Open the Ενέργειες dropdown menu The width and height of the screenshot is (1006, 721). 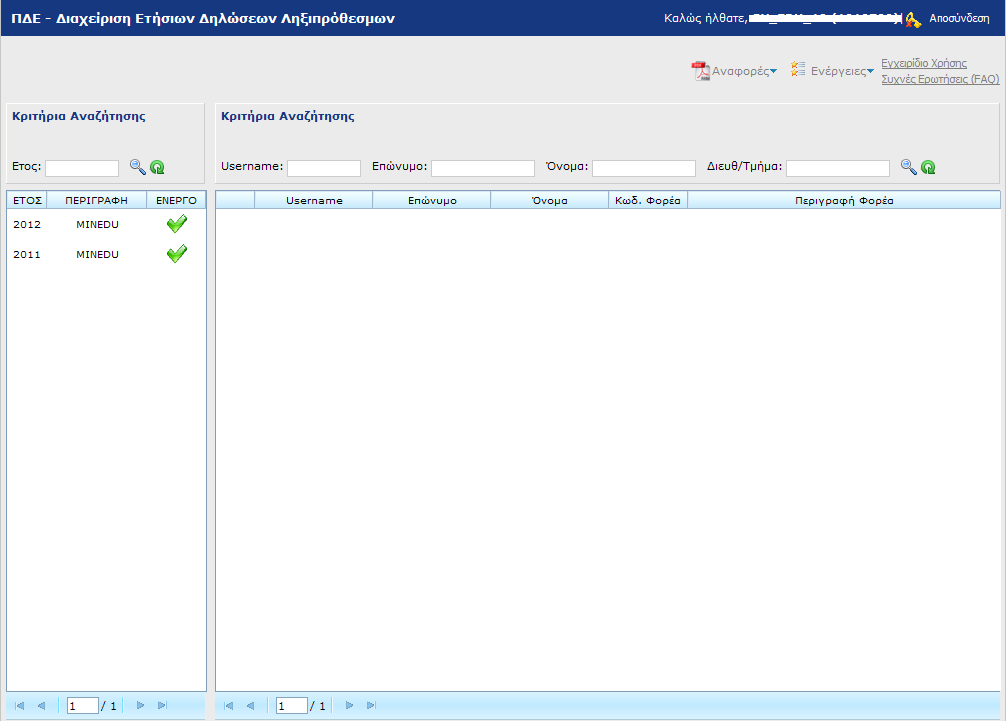(842, 71)
